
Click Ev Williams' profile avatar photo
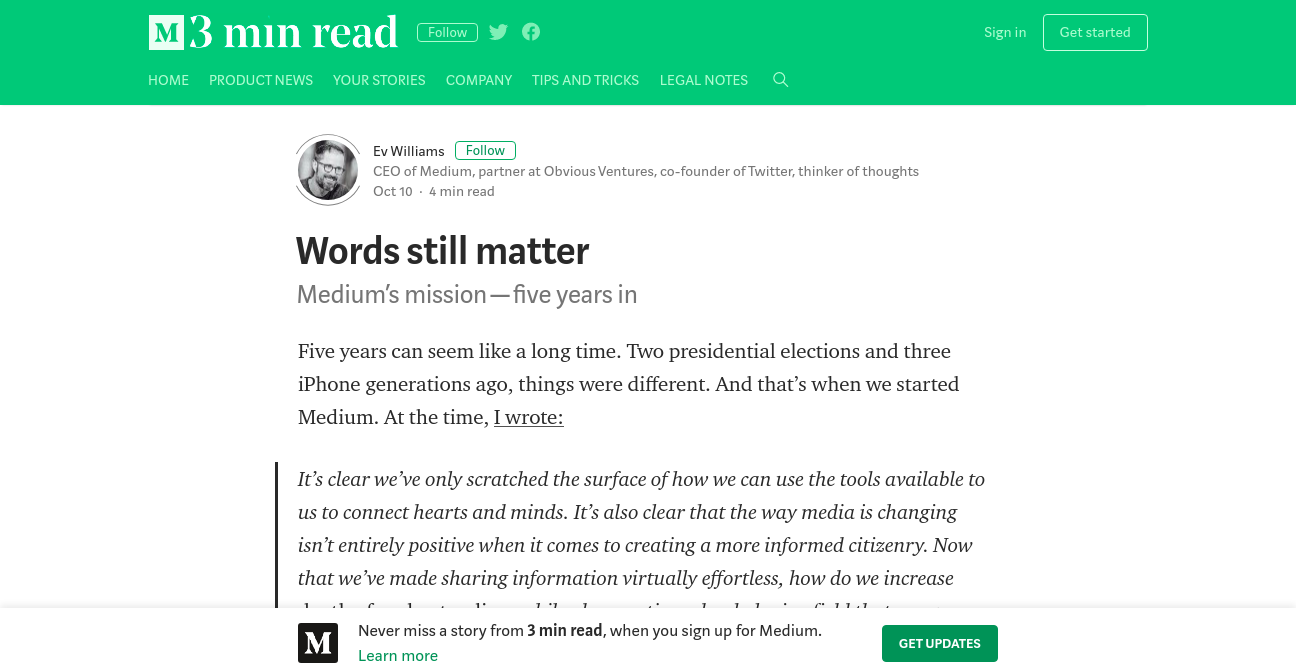[x=328, y=170]
